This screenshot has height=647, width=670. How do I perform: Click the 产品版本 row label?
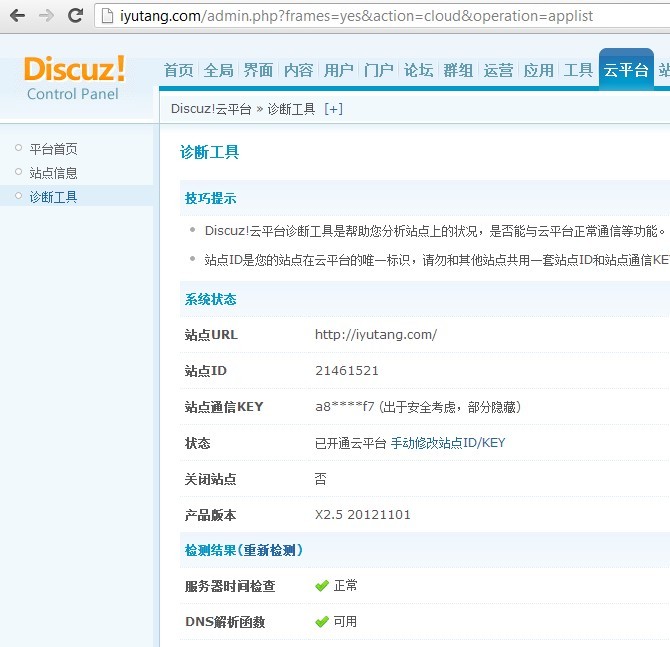pyautogui.click(x=210, y=515)
